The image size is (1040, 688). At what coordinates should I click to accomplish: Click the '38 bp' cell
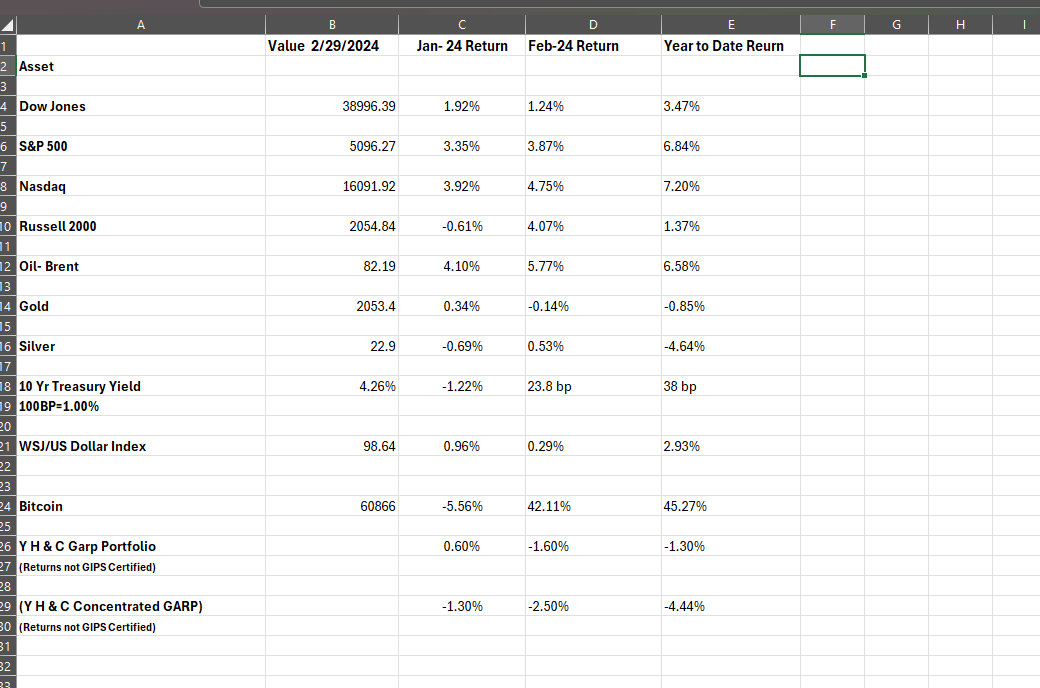[x=731, y=386]
